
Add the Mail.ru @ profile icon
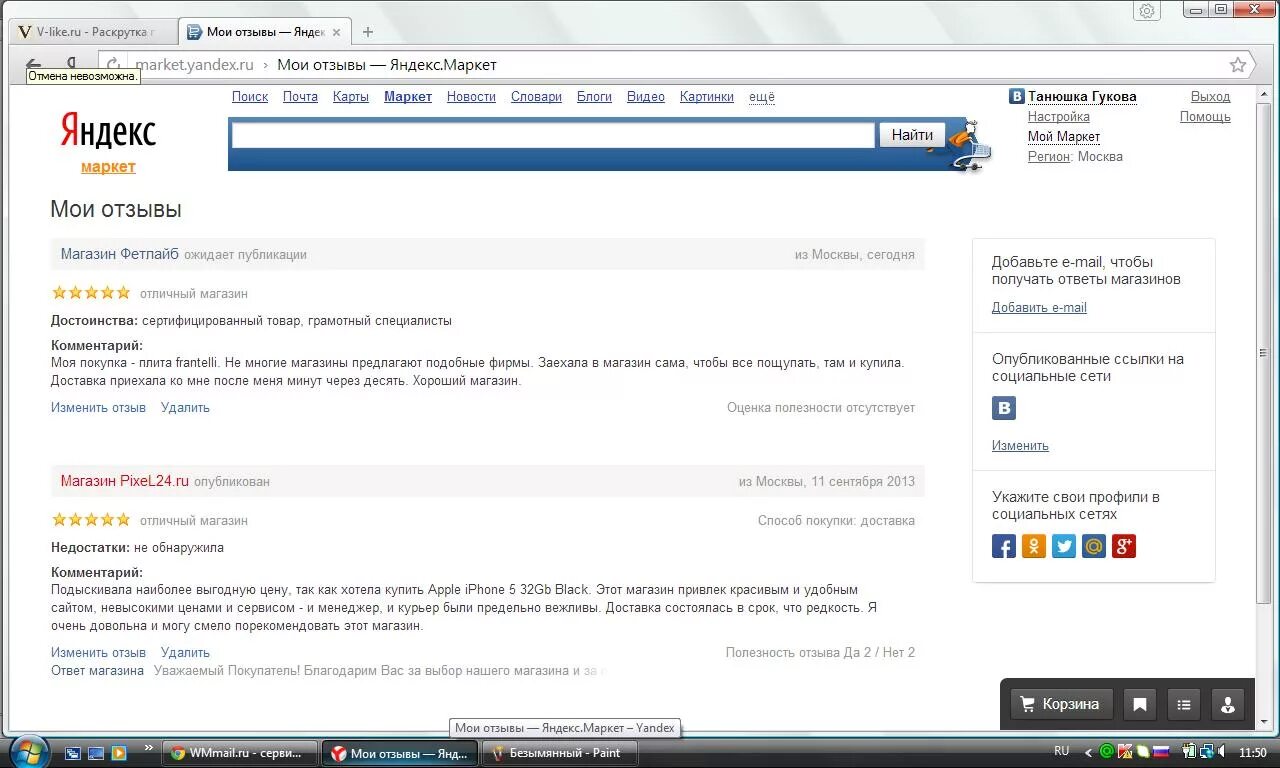(1094, 546)
